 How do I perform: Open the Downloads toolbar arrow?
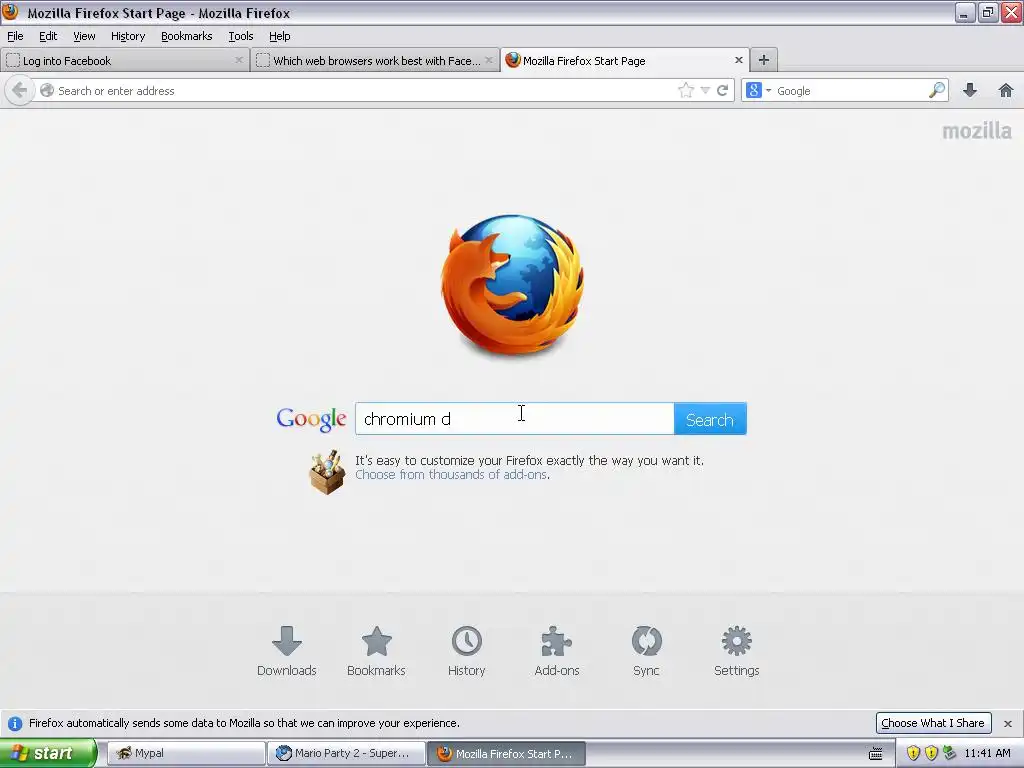pos(970,90)
